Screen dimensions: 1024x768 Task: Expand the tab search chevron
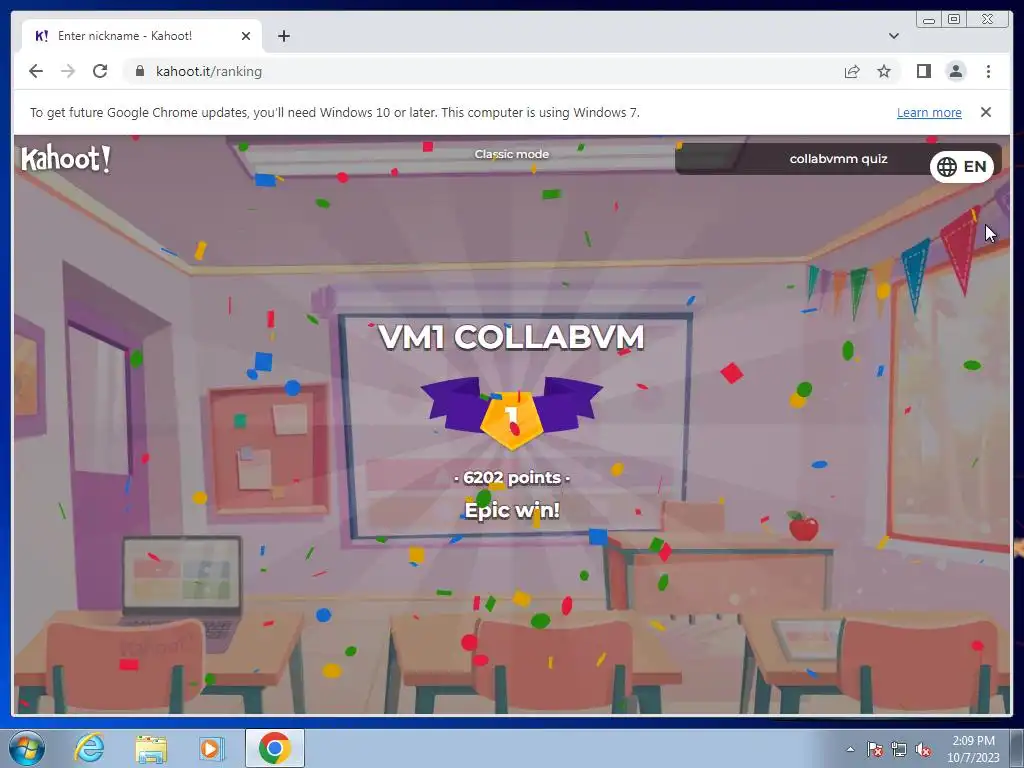click(x=894, y=36)
